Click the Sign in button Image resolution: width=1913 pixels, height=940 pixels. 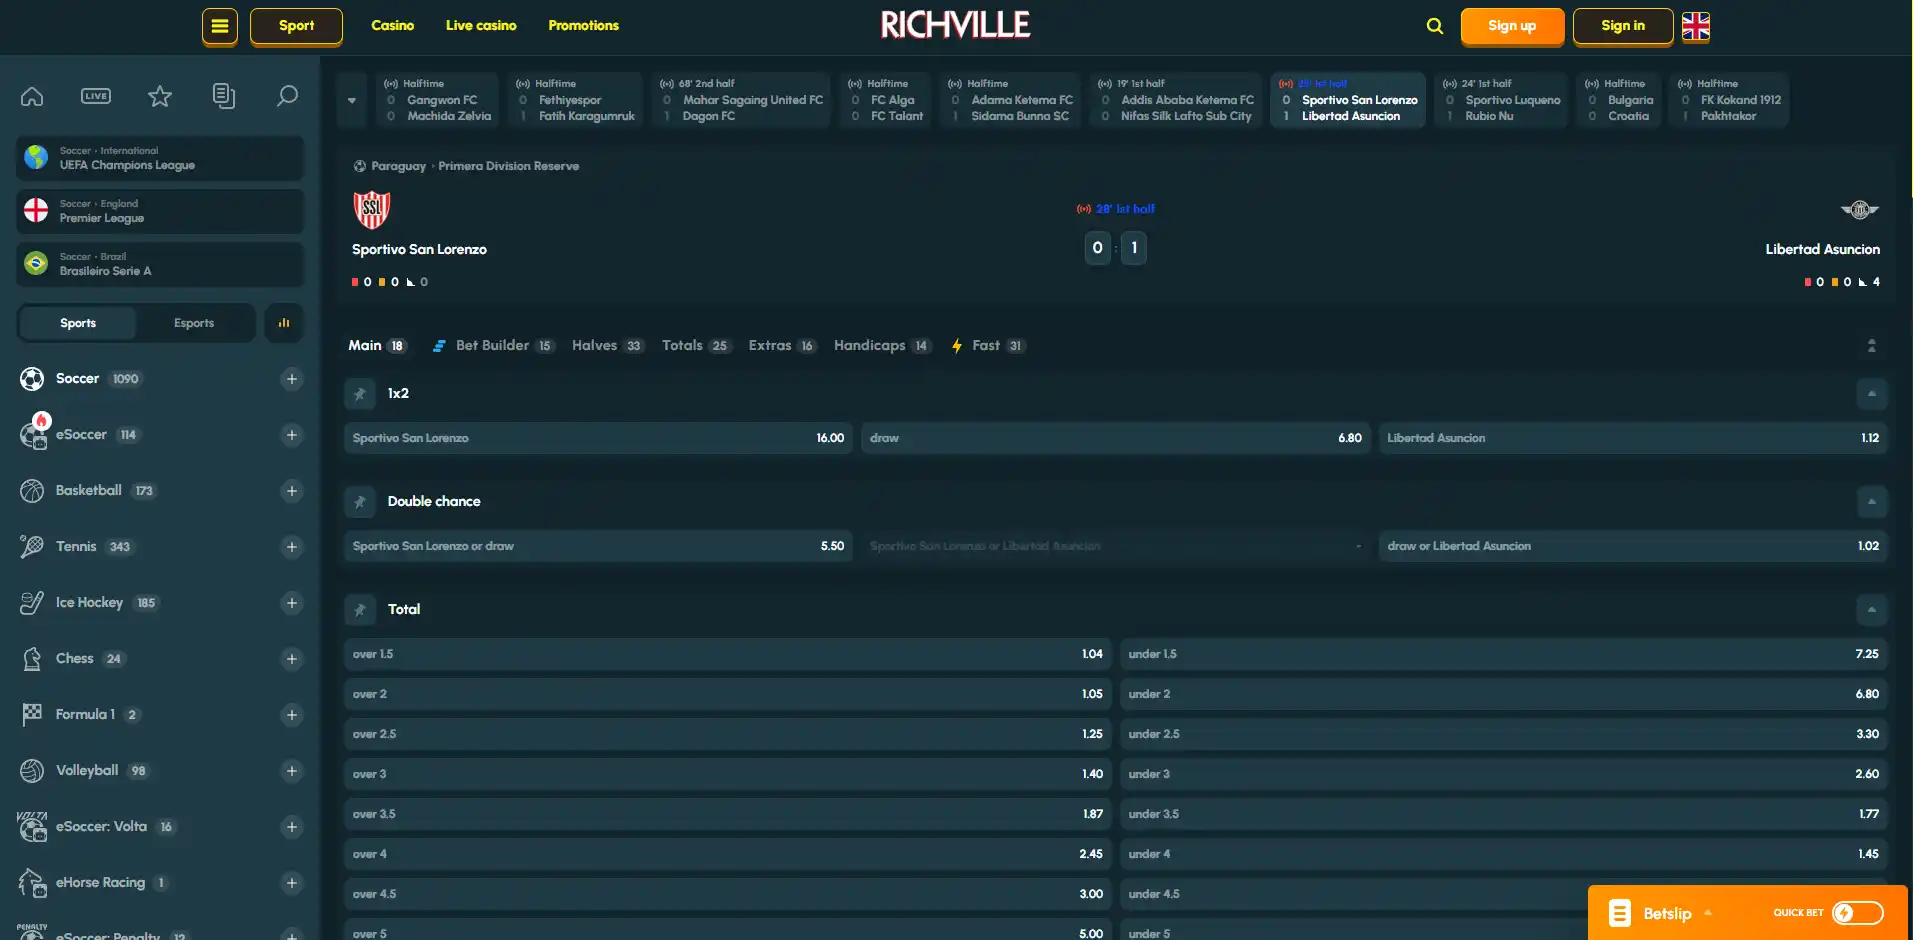click(x=1623, y=26)
